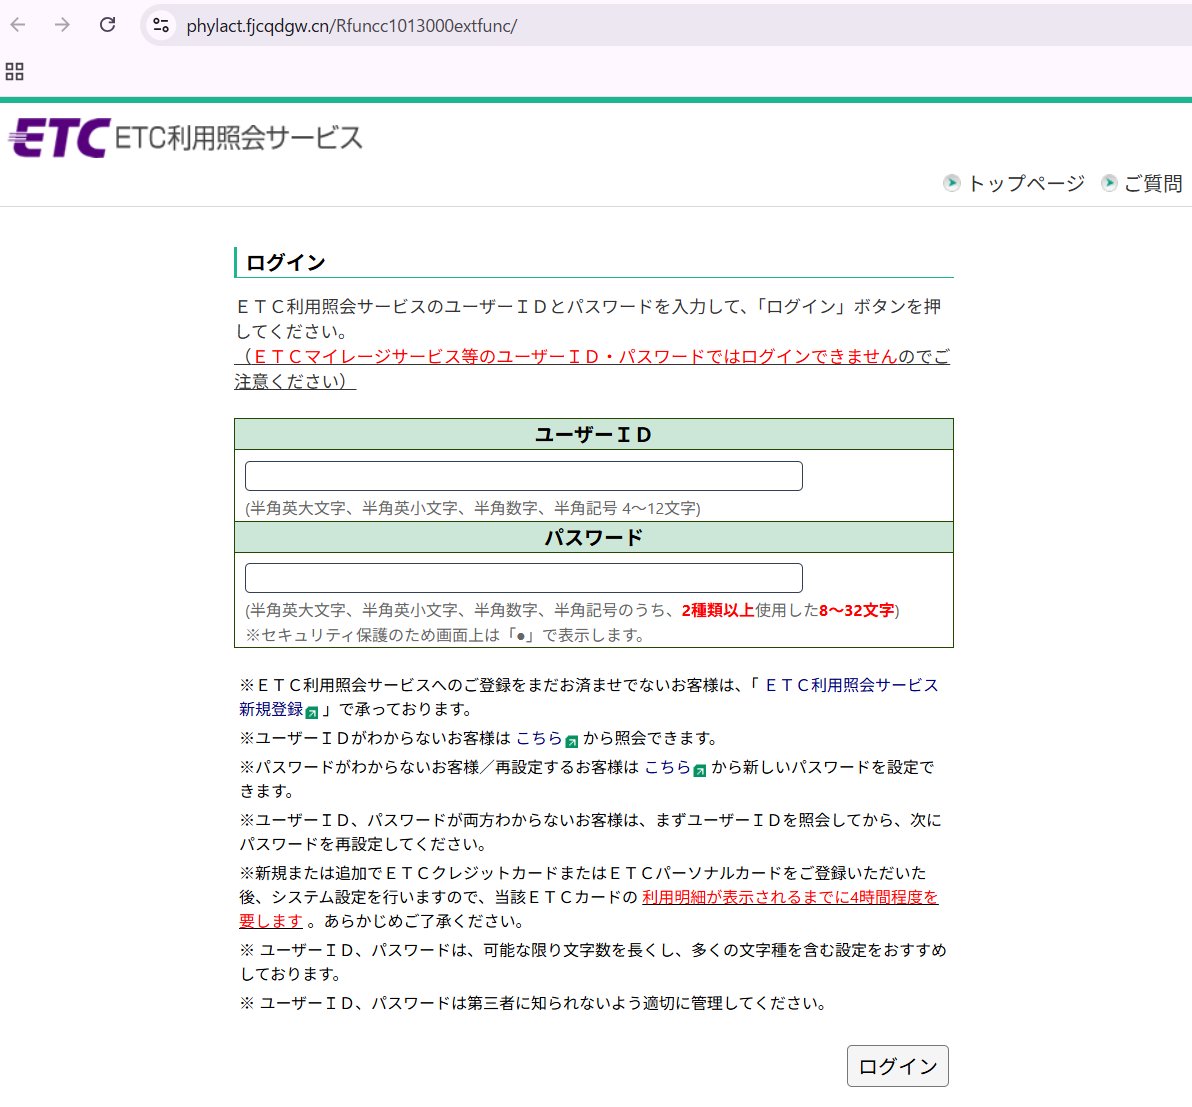Screen dimensions: 1192x1107
Task: Click external-link icon after user ID こちら
Action: [572, 741]
